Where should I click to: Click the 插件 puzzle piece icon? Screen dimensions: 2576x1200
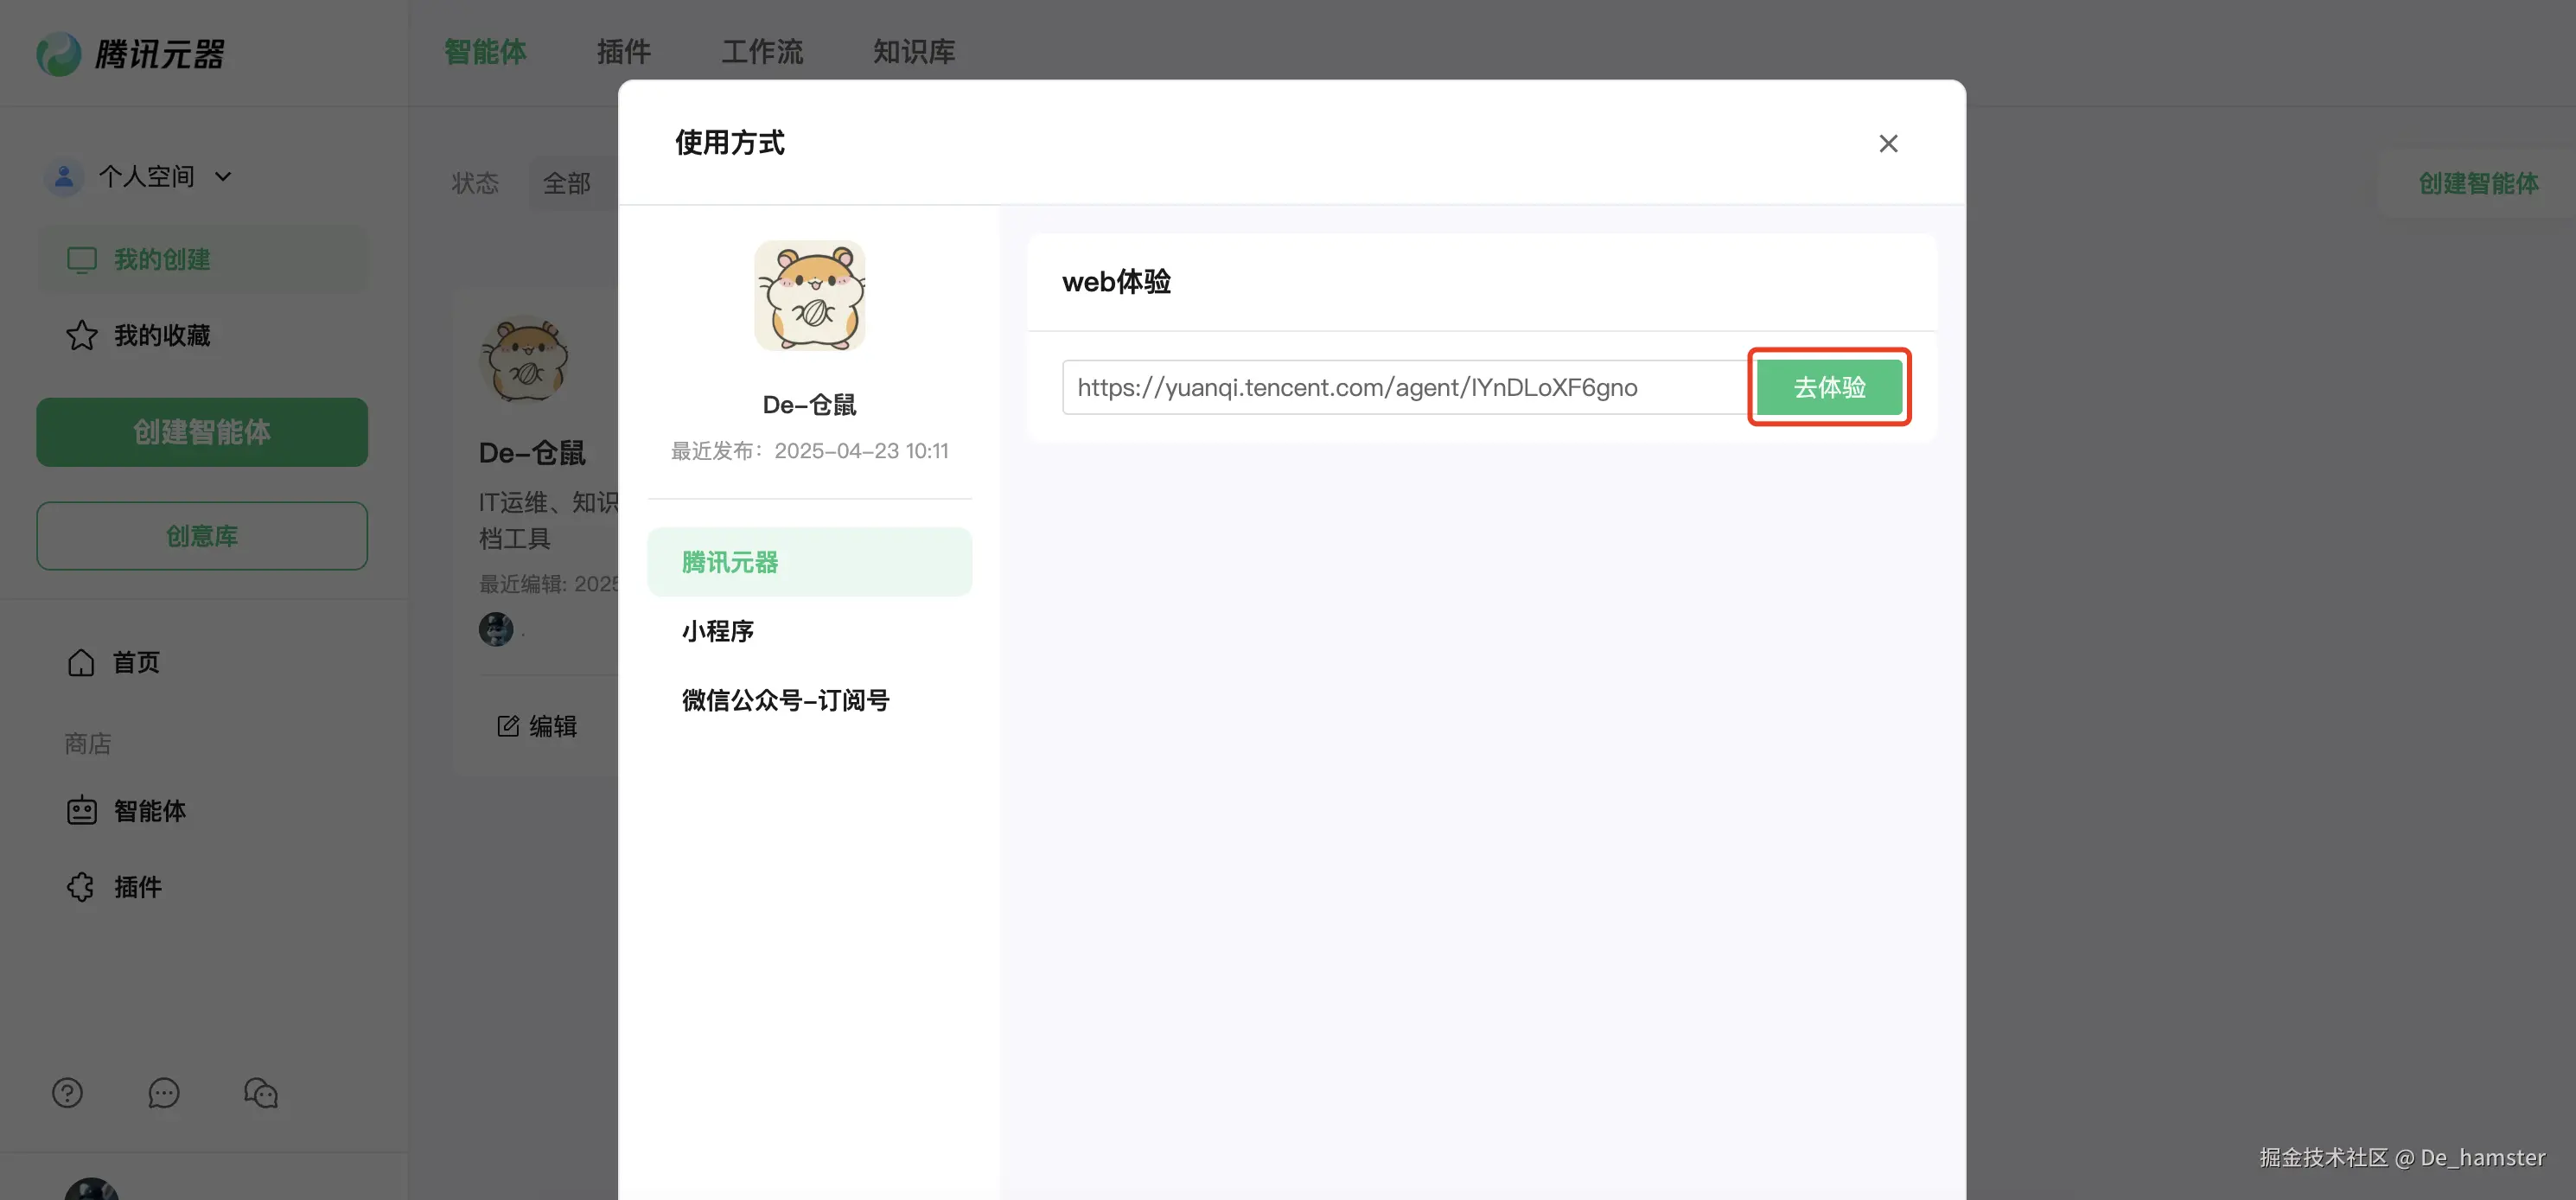tap(81, 887)
